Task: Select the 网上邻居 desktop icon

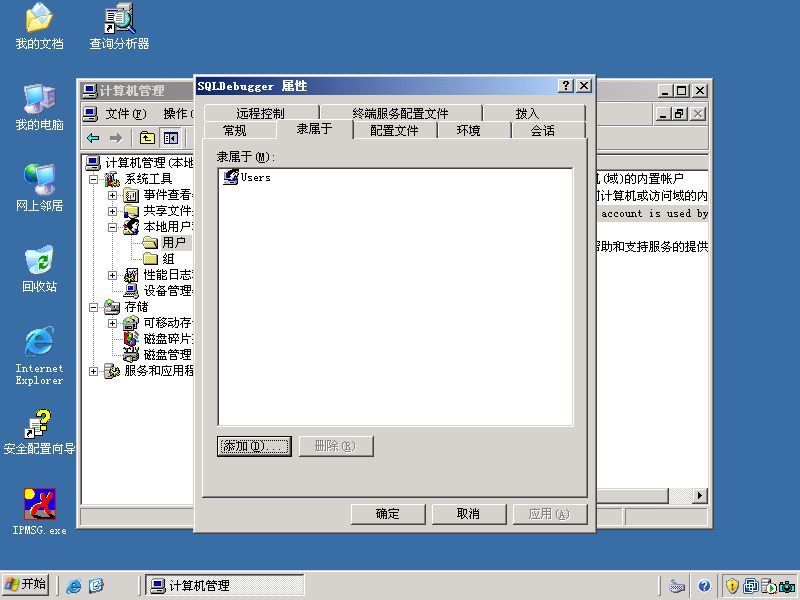Action: point(39,188)
